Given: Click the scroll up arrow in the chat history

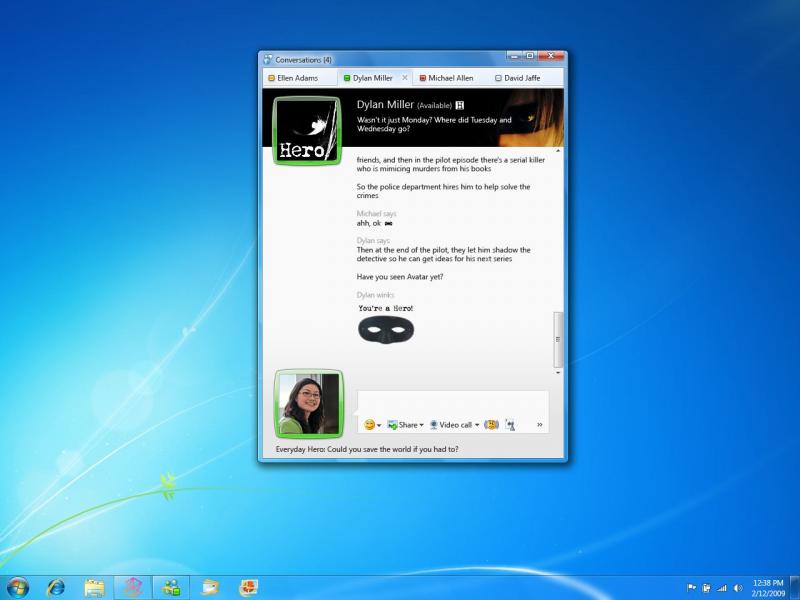Looking at the screenshot, I should pos(558,151).
